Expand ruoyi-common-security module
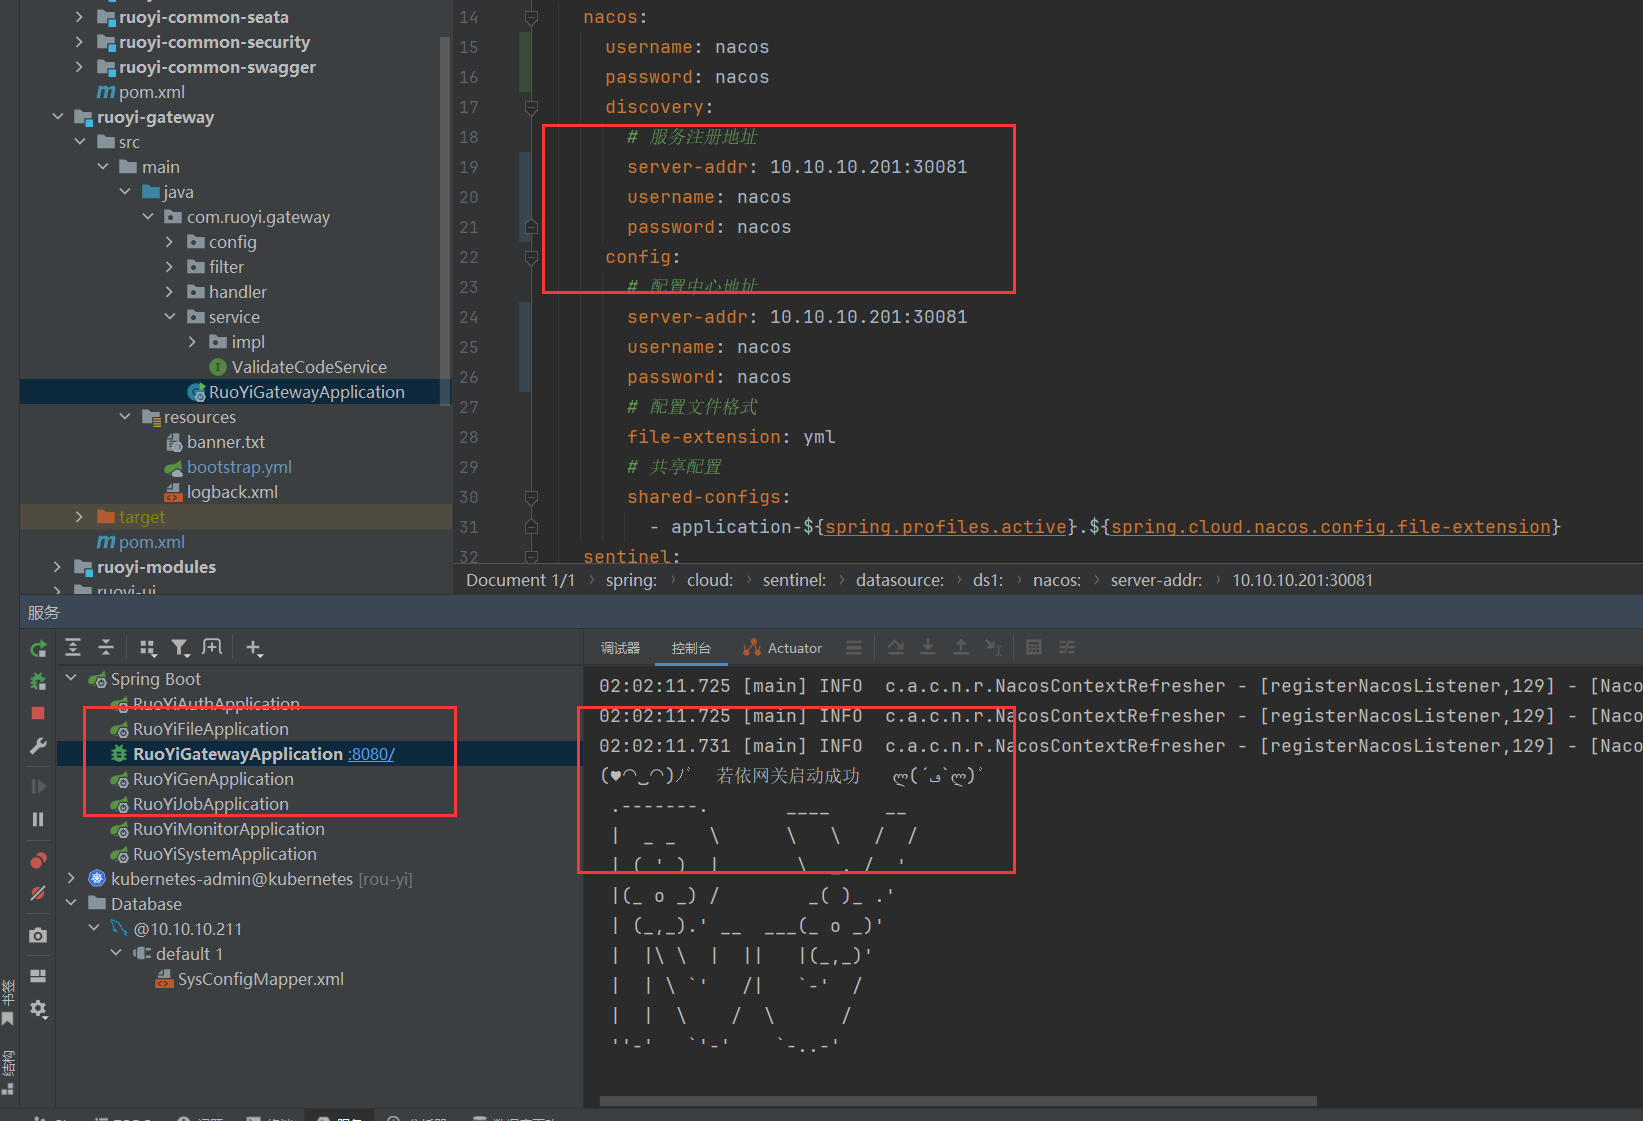Screen dimensions: 1643x1121 tap(79, 42)
